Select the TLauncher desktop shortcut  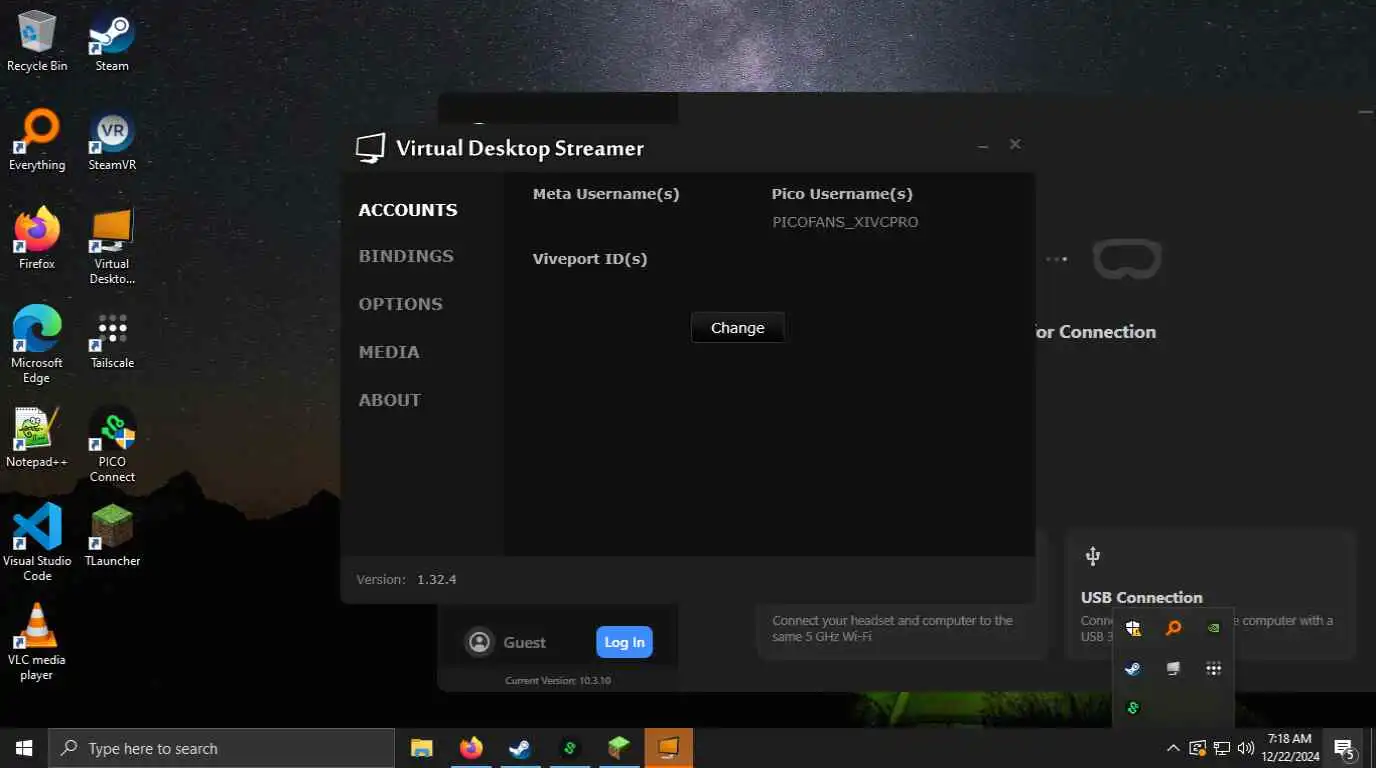pyautogui.click(x=112, y=536)
